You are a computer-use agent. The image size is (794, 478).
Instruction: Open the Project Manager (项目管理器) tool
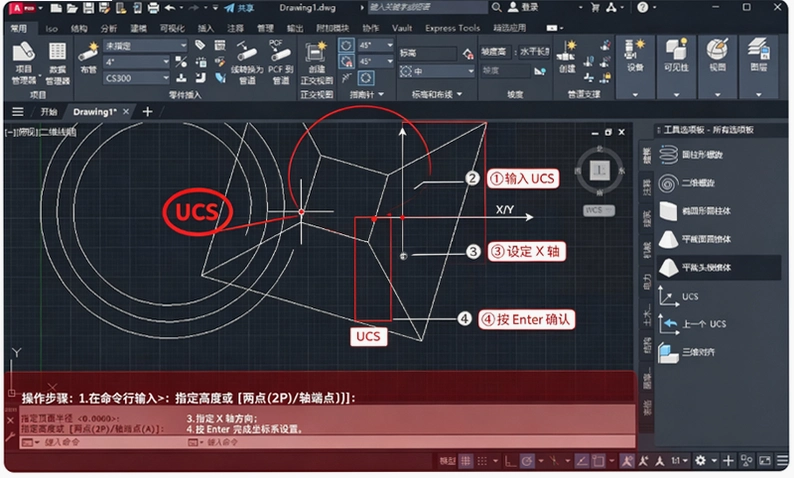(x=23, y=63)
